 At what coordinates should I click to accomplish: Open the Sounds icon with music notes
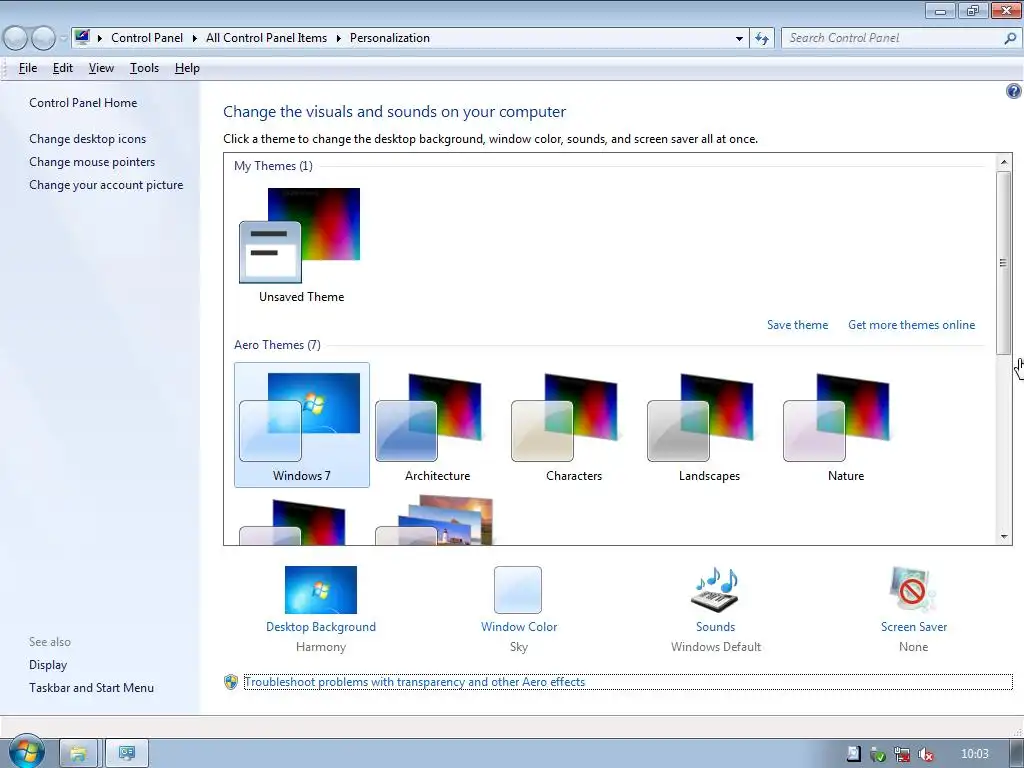point(715,590)
